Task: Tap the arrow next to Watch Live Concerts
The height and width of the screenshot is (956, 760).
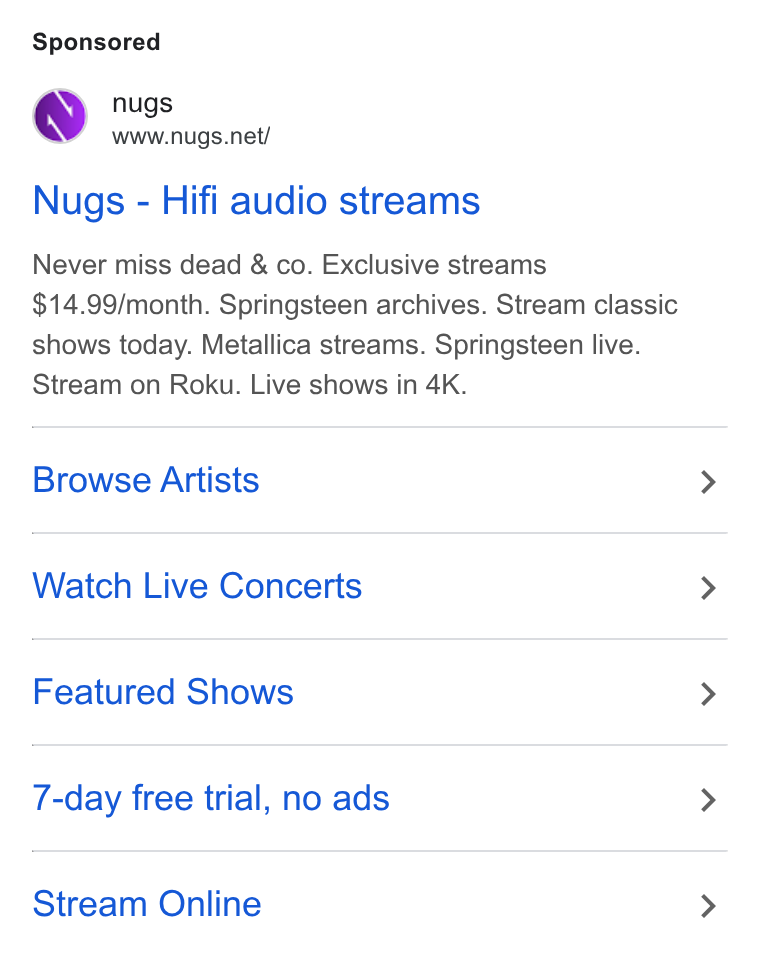Action: pyautogui.click(x=708, y=588)
